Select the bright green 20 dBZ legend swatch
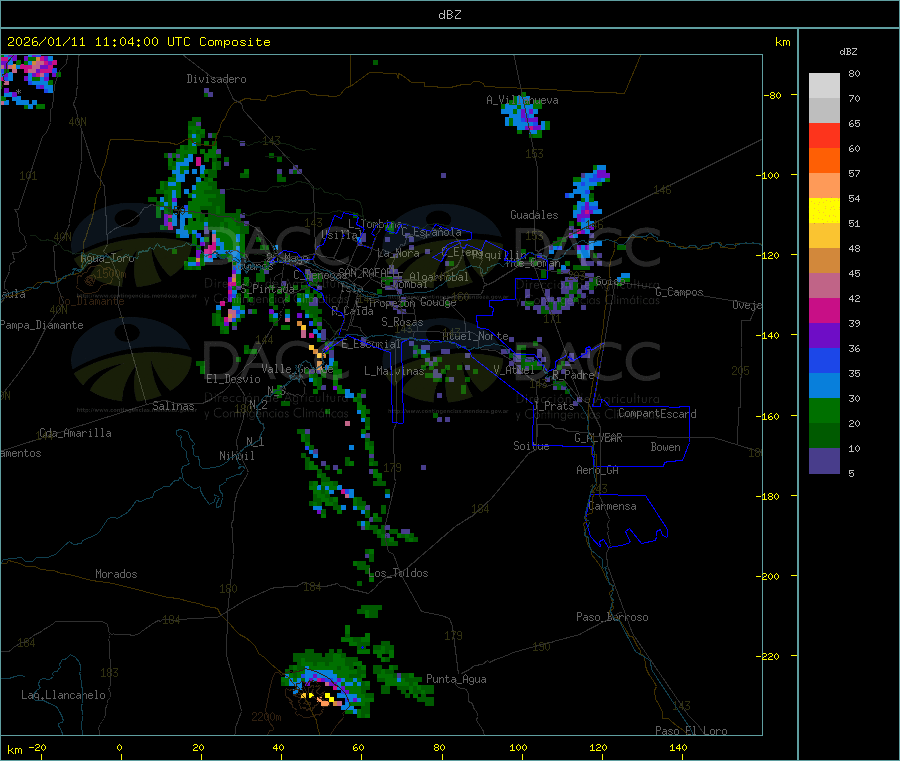This screenshot has height=761, width=900. (824, 410)
